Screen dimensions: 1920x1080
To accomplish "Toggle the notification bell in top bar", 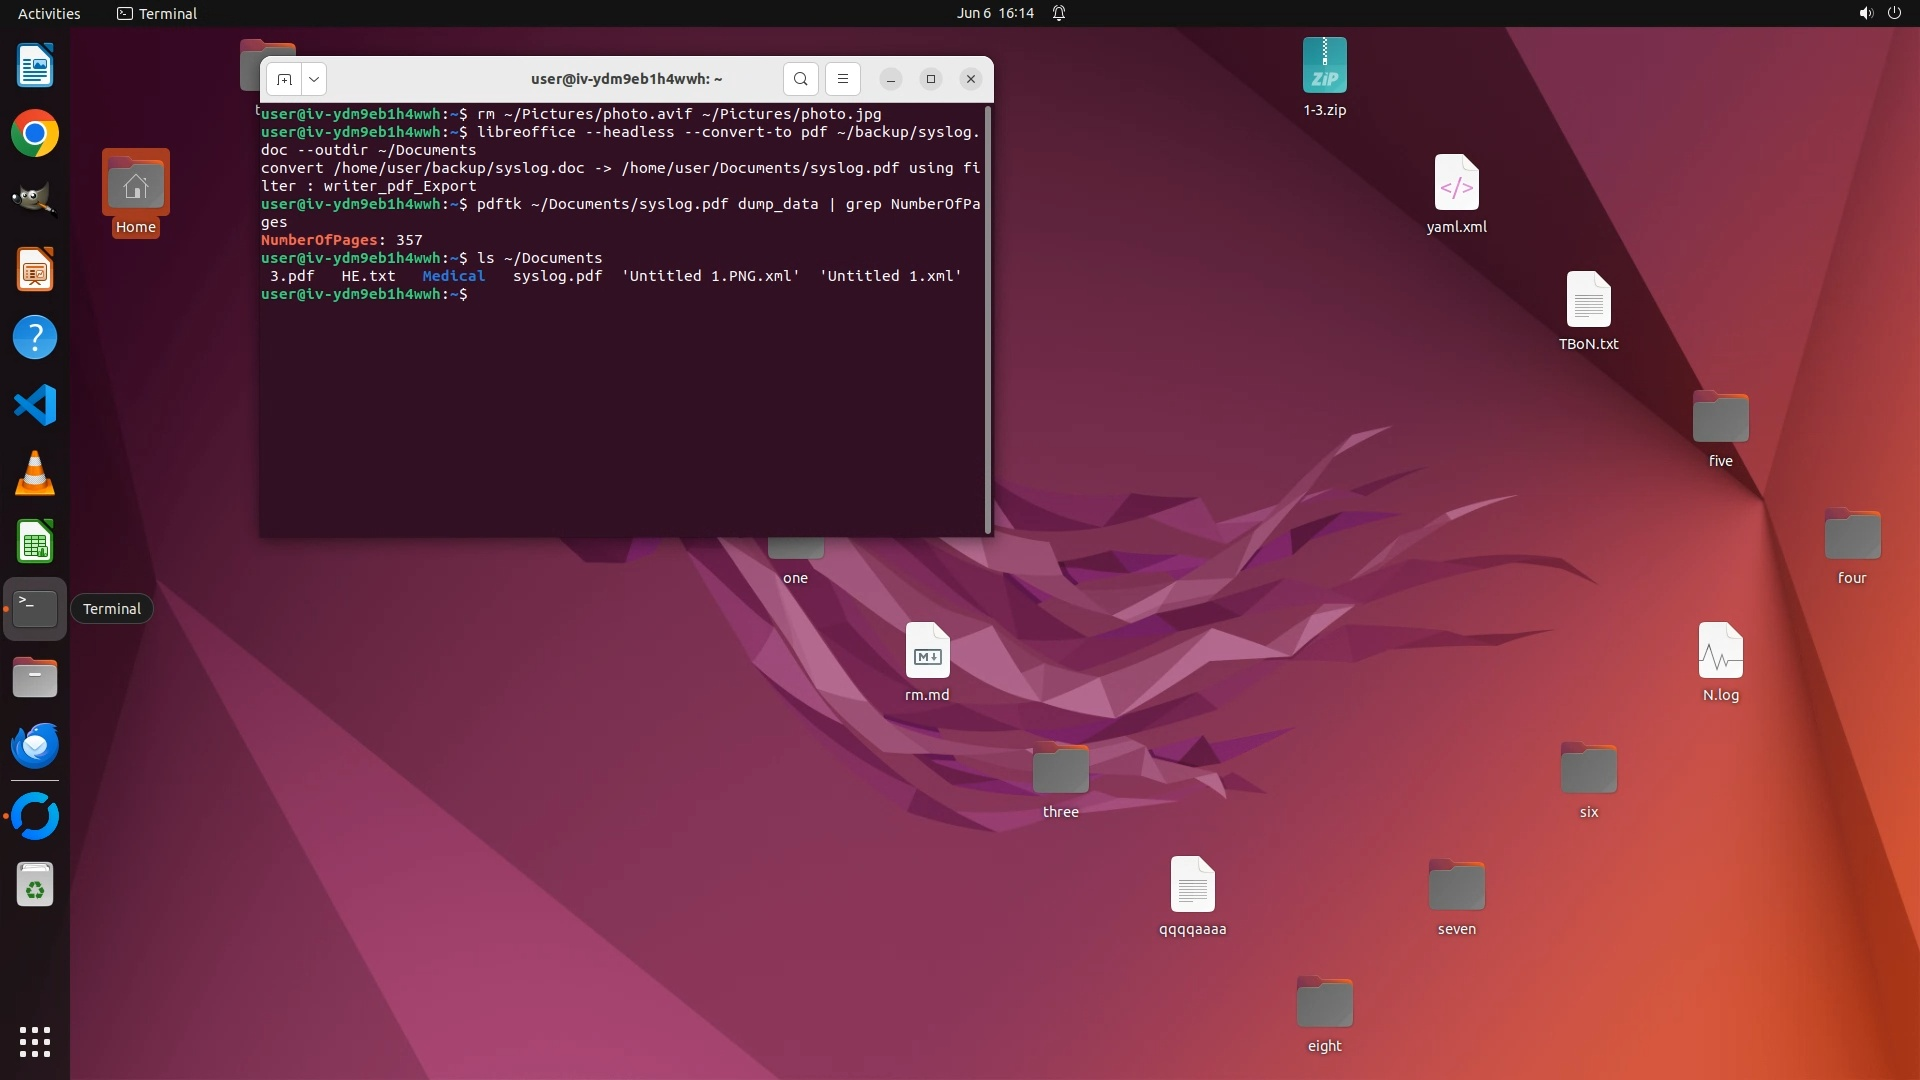I will [1059, 13].
